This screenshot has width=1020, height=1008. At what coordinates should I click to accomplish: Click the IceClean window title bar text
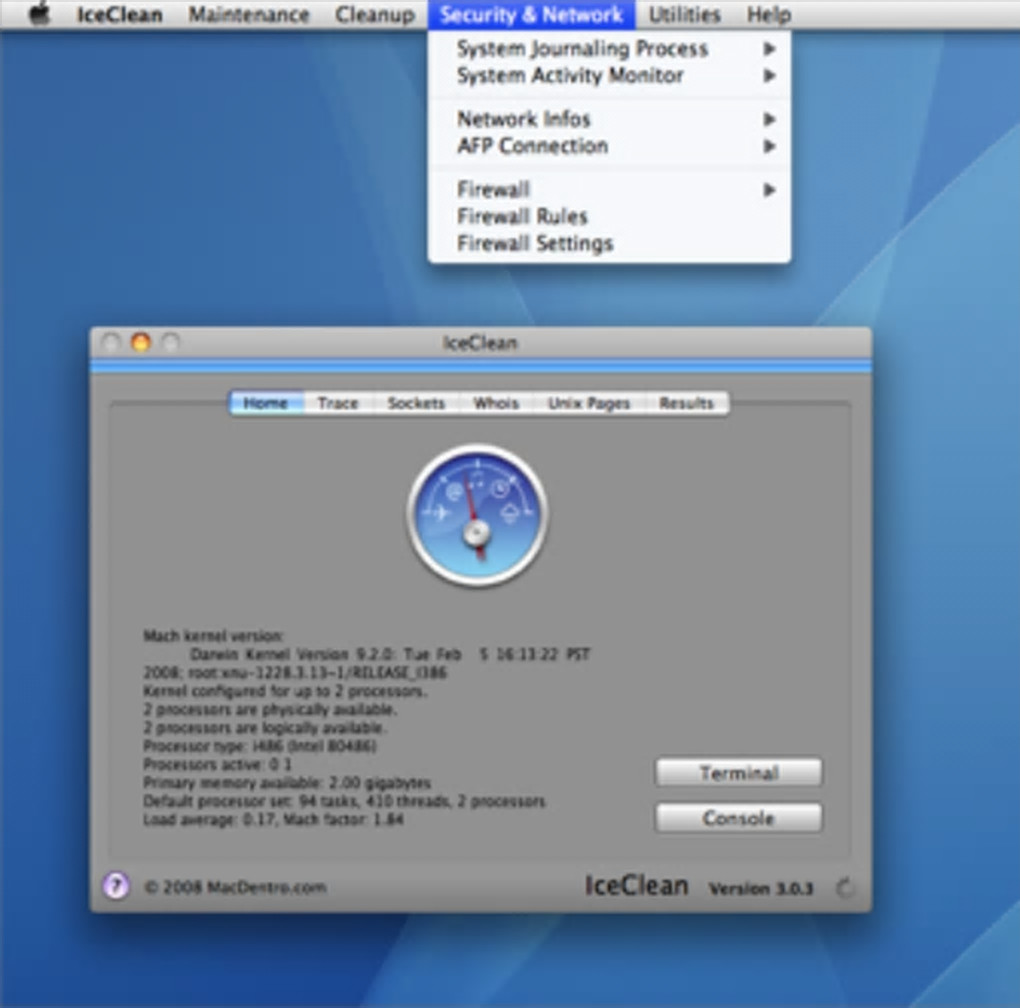[480, 343]
